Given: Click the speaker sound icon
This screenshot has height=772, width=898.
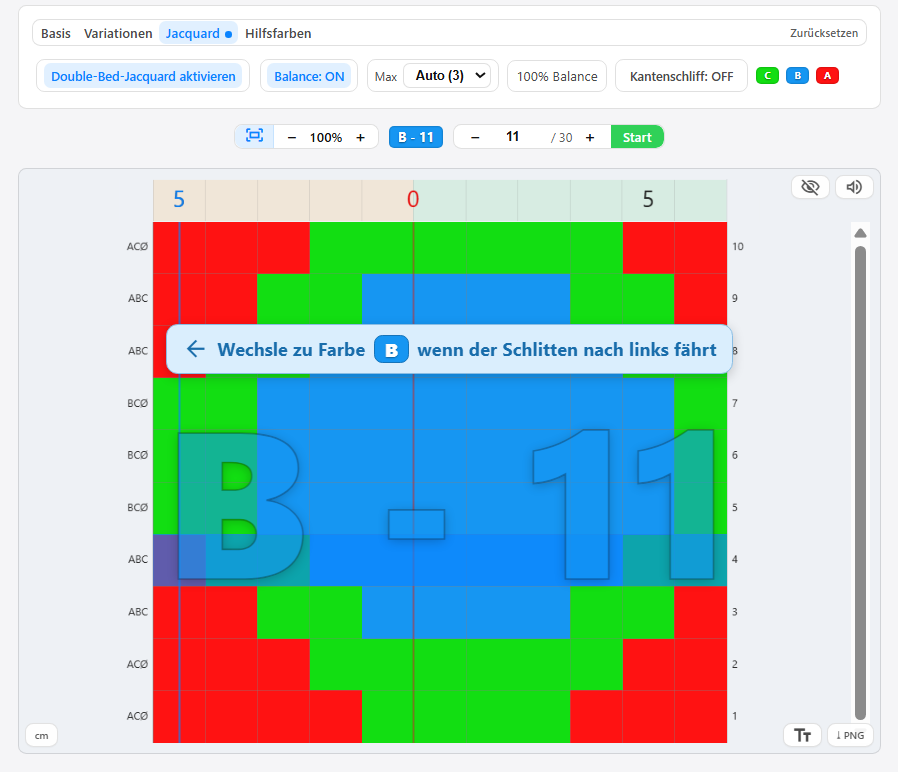Looking at the screenshot, I should pos(853,187).
